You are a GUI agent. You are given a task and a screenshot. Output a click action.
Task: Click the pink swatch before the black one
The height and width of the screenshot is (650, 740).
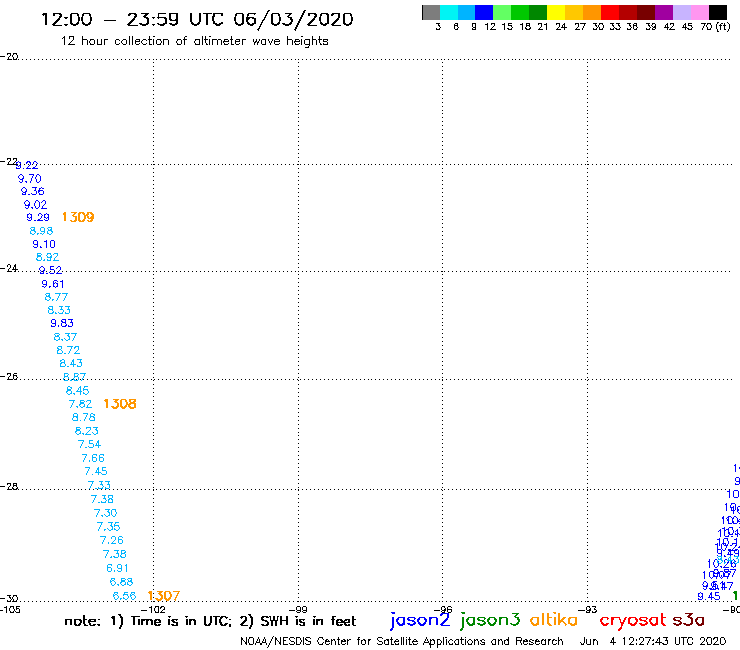[700, 12]
